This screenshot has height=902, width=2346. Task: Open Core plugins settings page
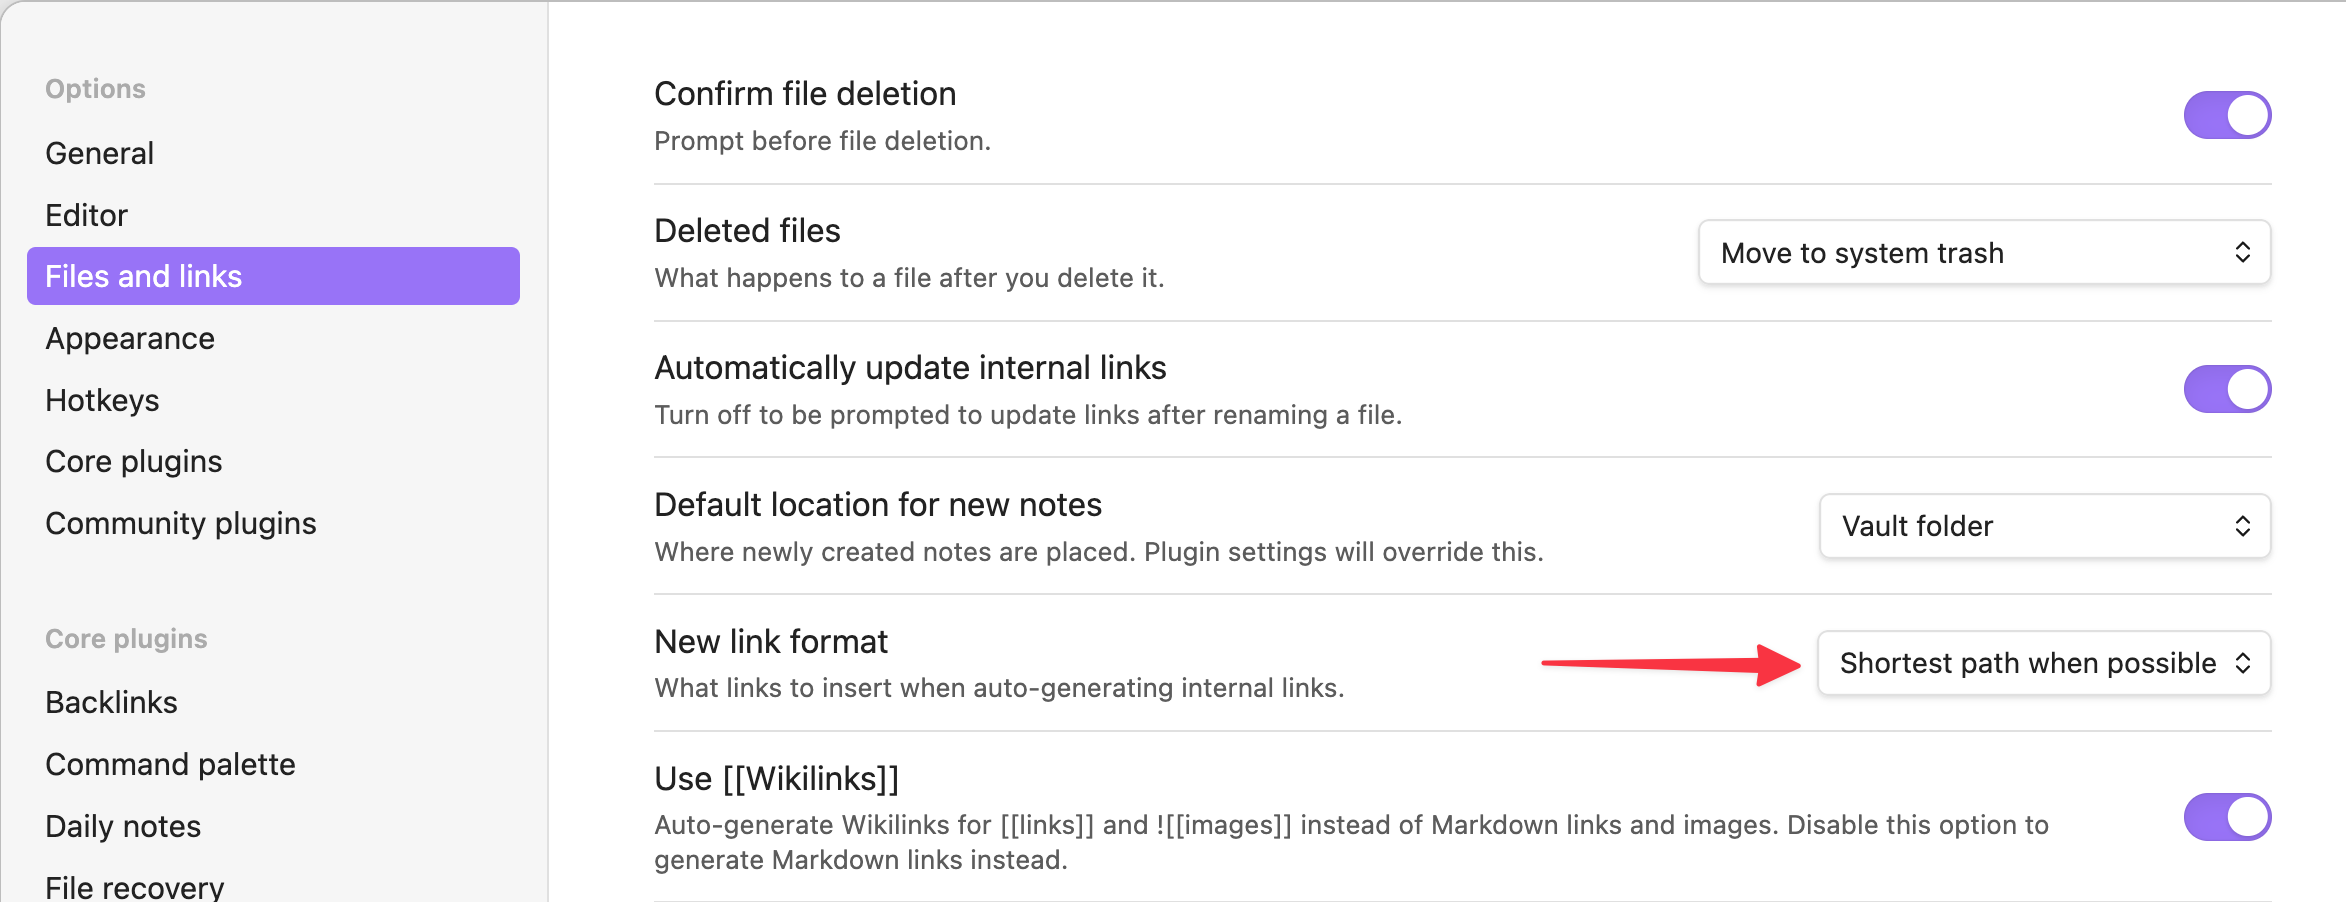pos(134,461)
